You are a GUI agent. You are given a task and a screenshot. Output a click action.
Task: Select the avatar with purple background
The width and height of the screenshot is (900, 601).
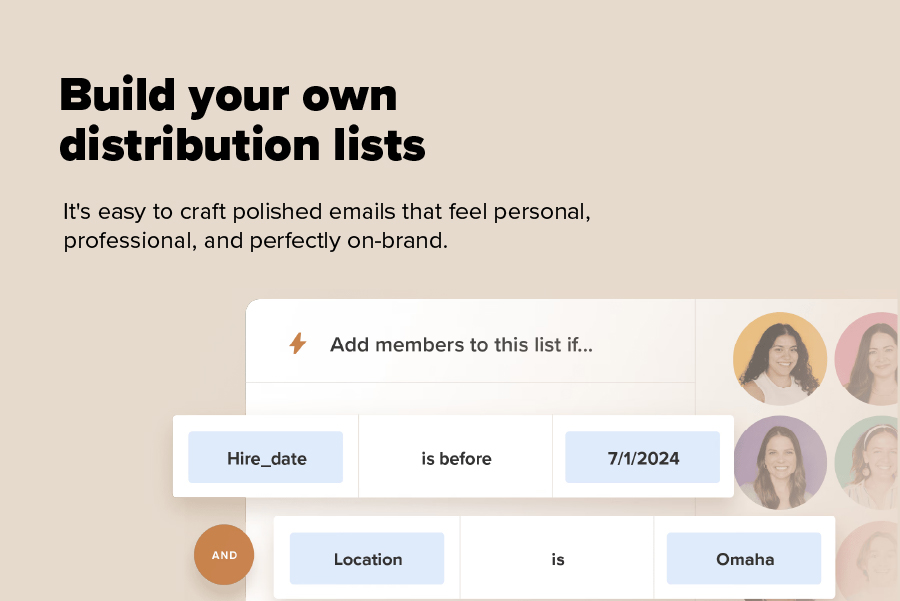coord(780,462)
